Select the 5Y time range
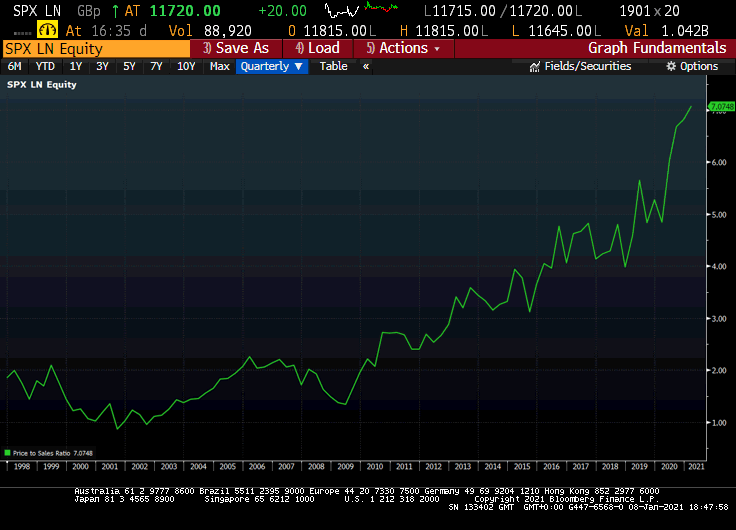This screenshot has height=530, width=736. click(129, 66)
